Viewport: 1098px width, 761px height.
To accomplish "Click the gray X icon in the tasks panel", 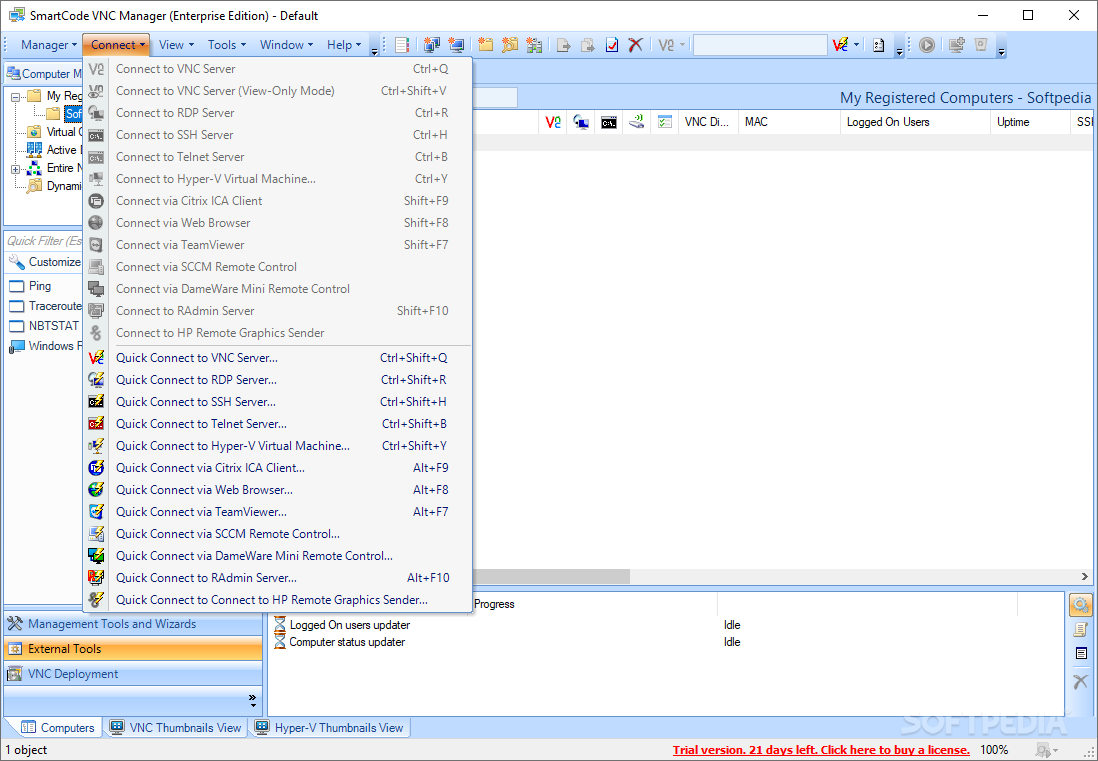I will coord(1080,680).
